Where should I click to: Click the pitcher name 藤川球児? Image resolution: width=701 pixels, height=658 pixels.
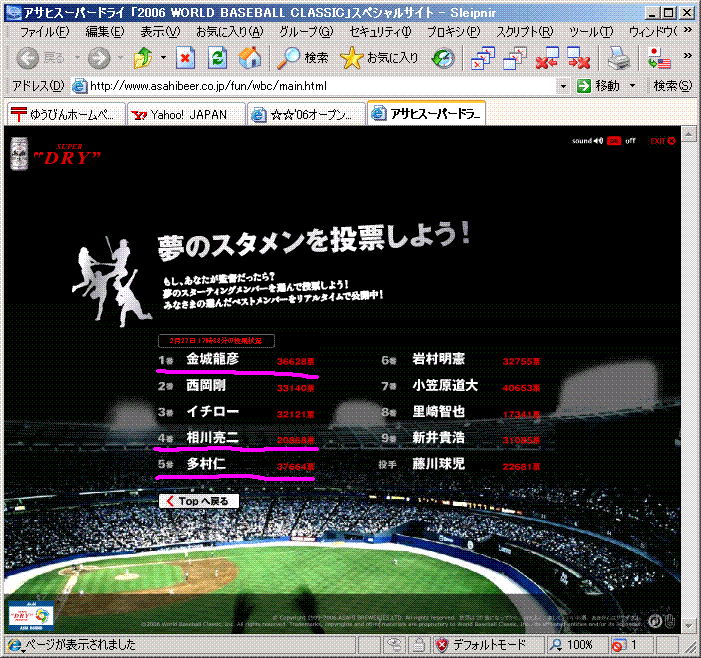click(438, 464)
